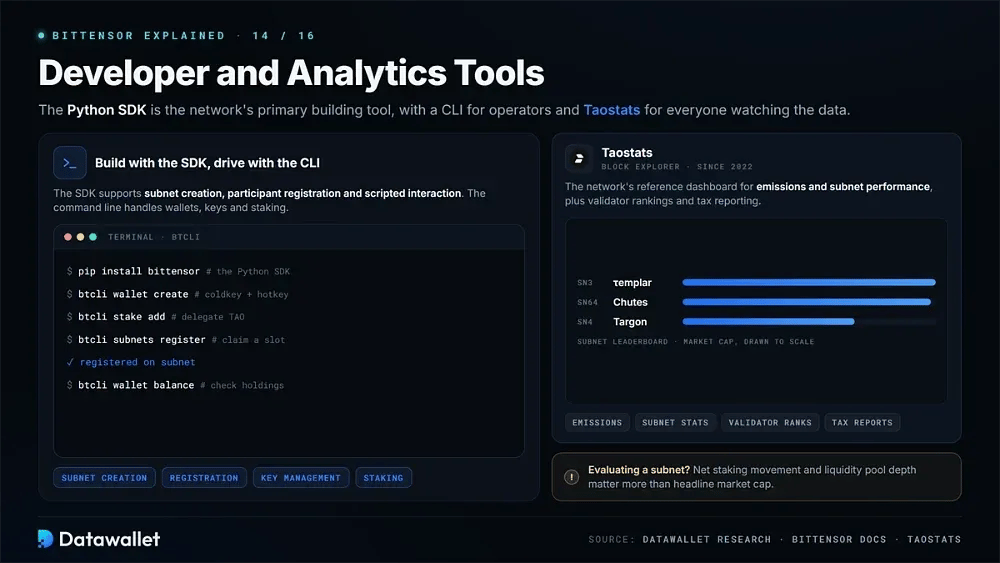Select the Staking tag
This screenshot has height=563, width=1000.
point(383,478)
